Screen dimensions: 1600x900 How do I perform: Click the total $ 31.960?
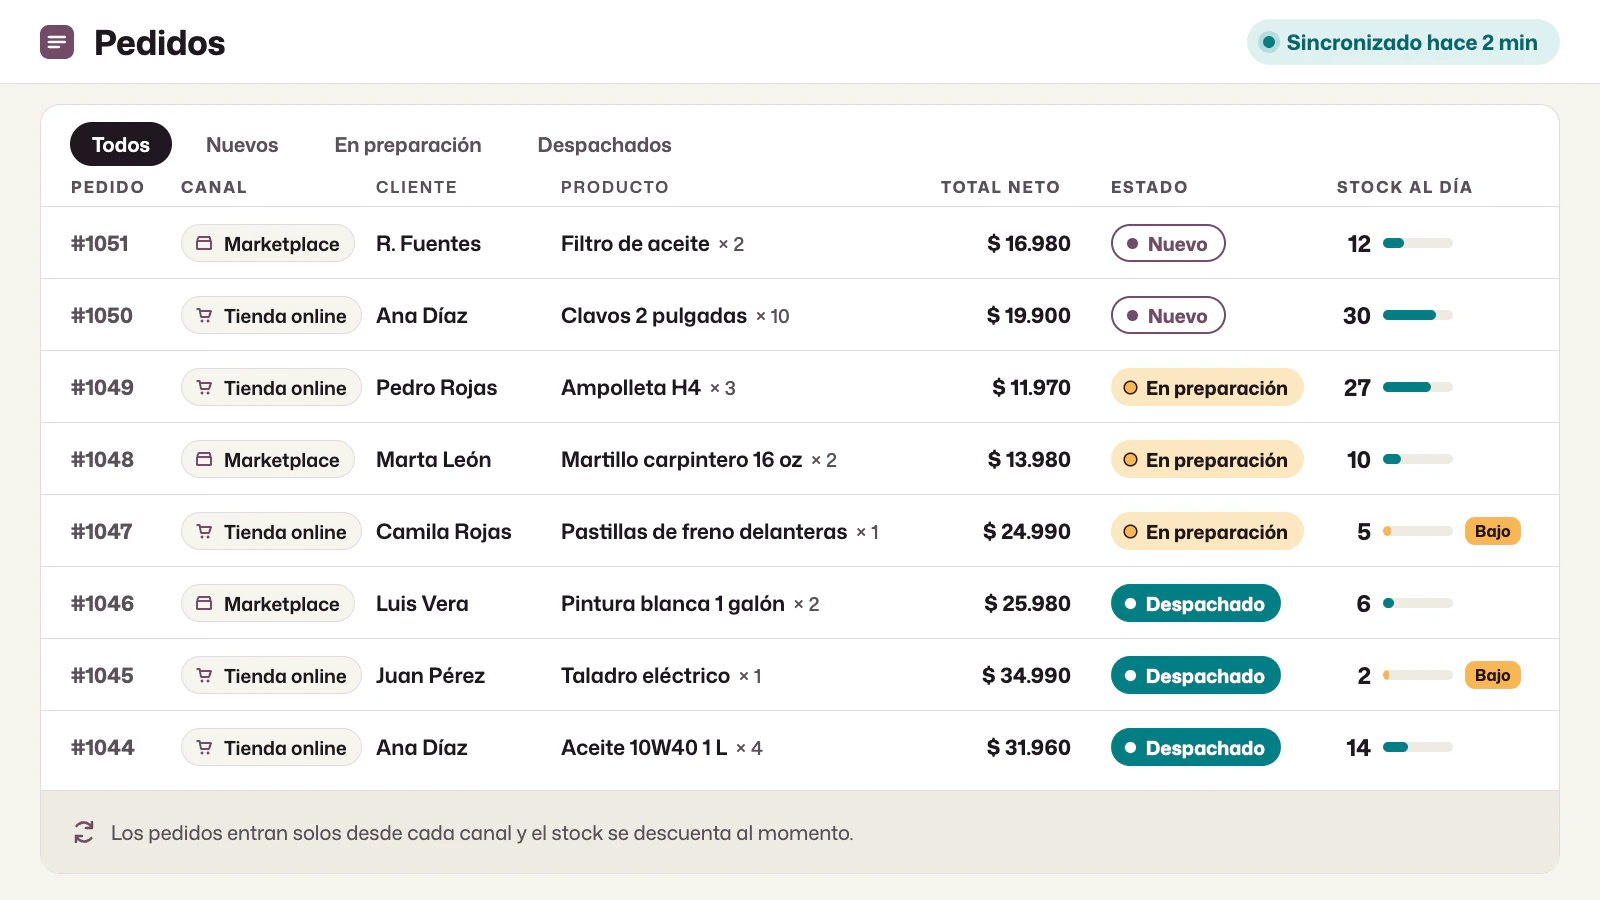pyautogui.click(x=1028, y=747)
